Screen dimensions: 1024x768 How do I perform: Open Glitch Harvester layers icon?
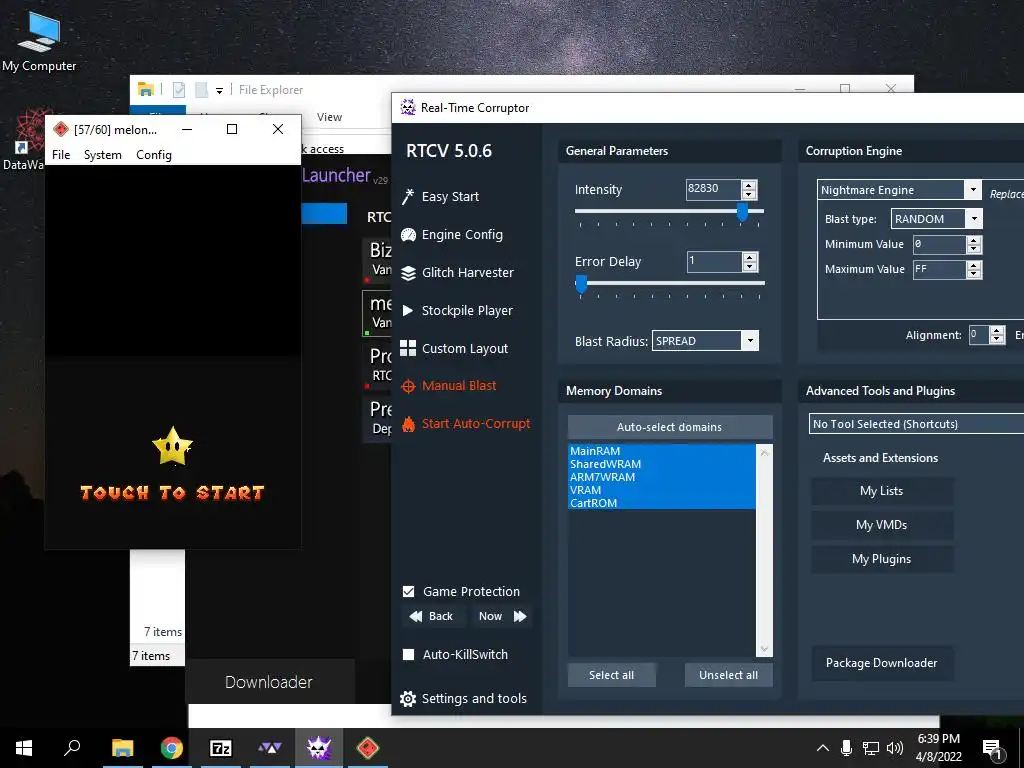[x=408, y=273]
